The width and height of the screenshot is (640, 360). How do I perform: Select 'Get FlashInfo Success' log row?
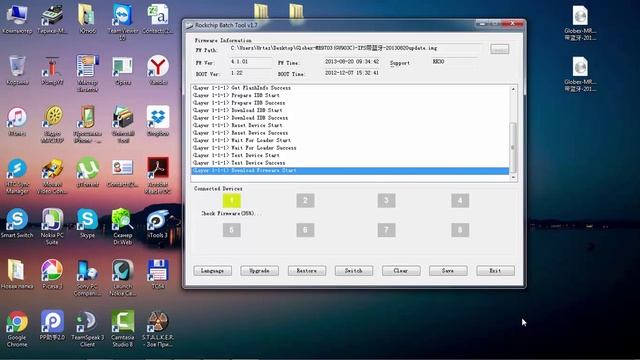tap(351, 88)
